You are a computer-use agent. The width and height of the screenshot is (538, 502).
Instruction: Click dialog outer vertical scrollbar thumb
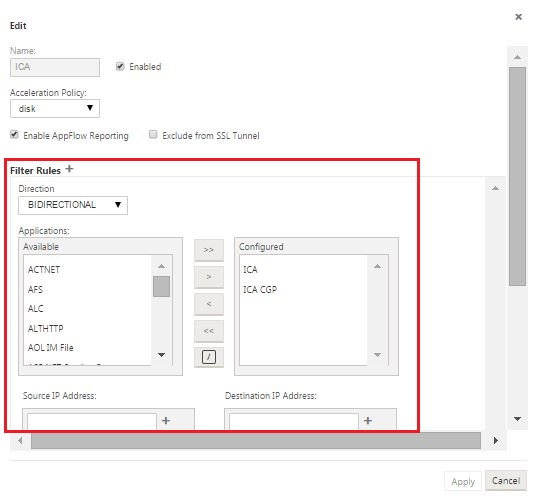(517, 176)
